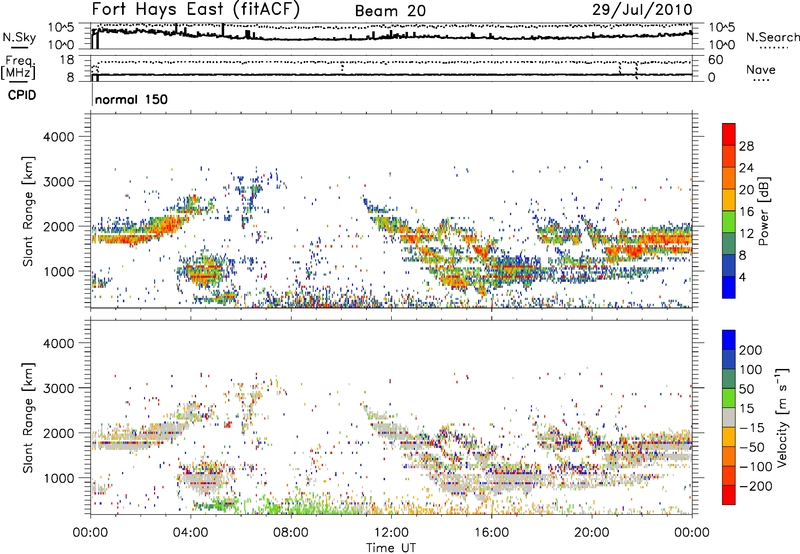This screenshot has width=800, height=554.
Task: Click '4000' on power panel axis
Action: click(59, 137)
